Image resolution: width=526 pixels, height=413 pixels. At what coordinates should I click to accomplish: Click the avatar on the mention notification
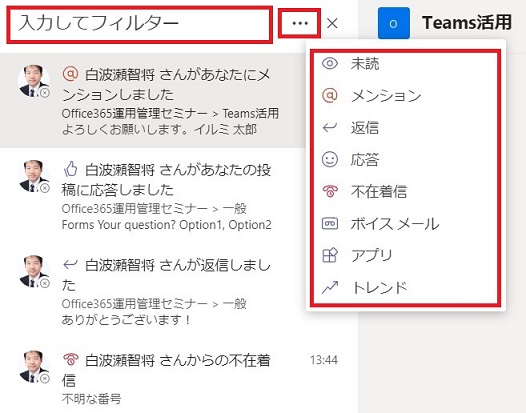click(x=34, y=81)
